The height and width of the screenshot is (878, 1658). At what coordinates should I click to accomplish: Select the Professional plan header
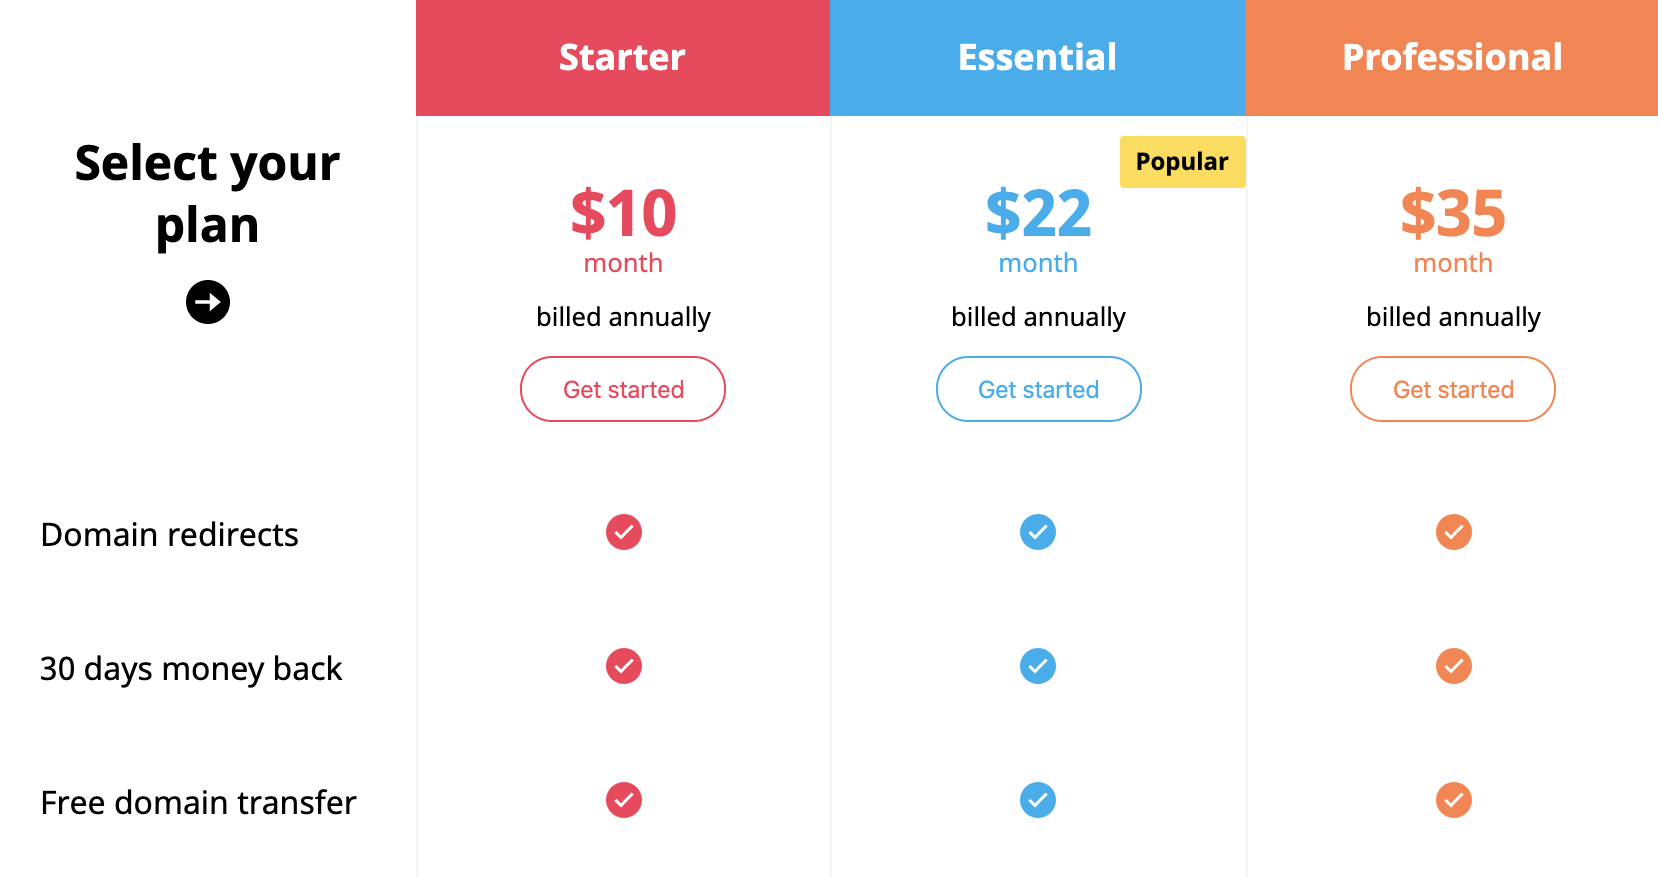coord(1452,58)
